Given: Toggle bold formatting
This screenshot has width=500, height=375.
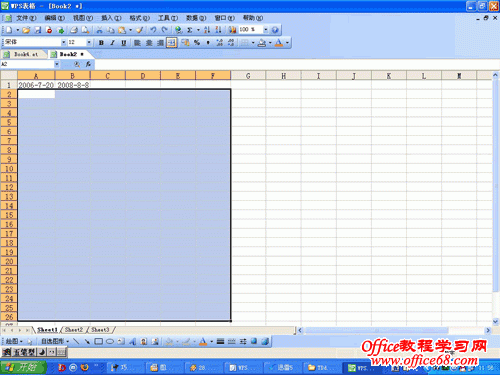Looking at the screenshot, I should coord(101,42).
